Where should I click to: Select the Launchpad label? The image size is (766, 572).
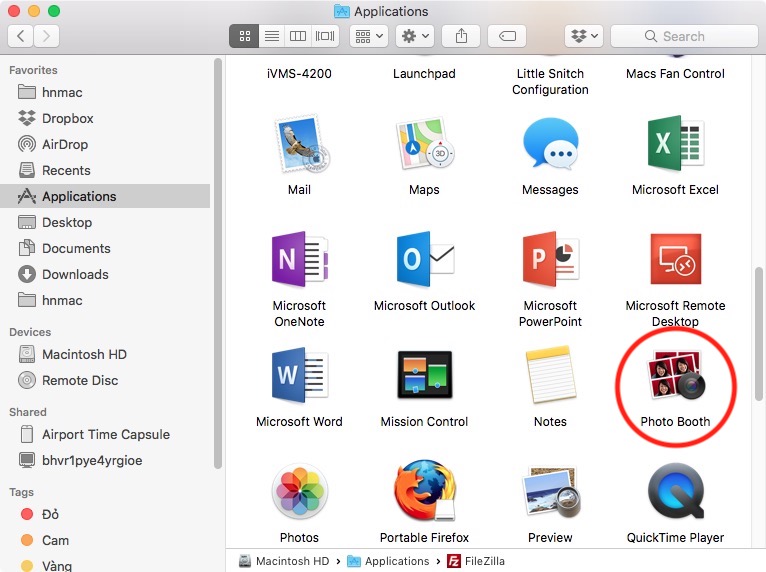pyautogui.click(x=425, y=73)
